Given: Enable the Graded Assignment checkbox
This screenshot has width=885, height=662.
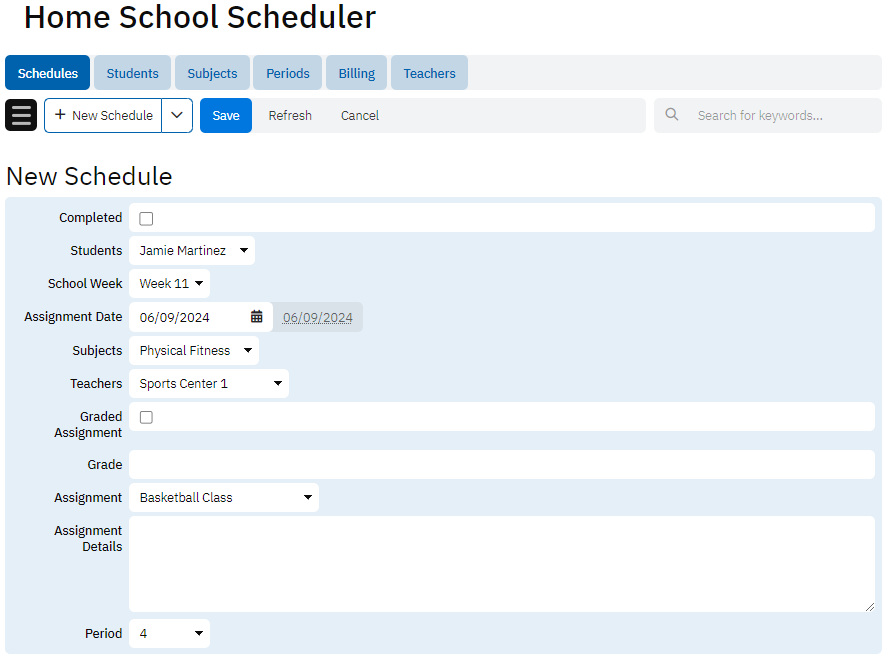Looking at the screenshot, I should point(146,417).
